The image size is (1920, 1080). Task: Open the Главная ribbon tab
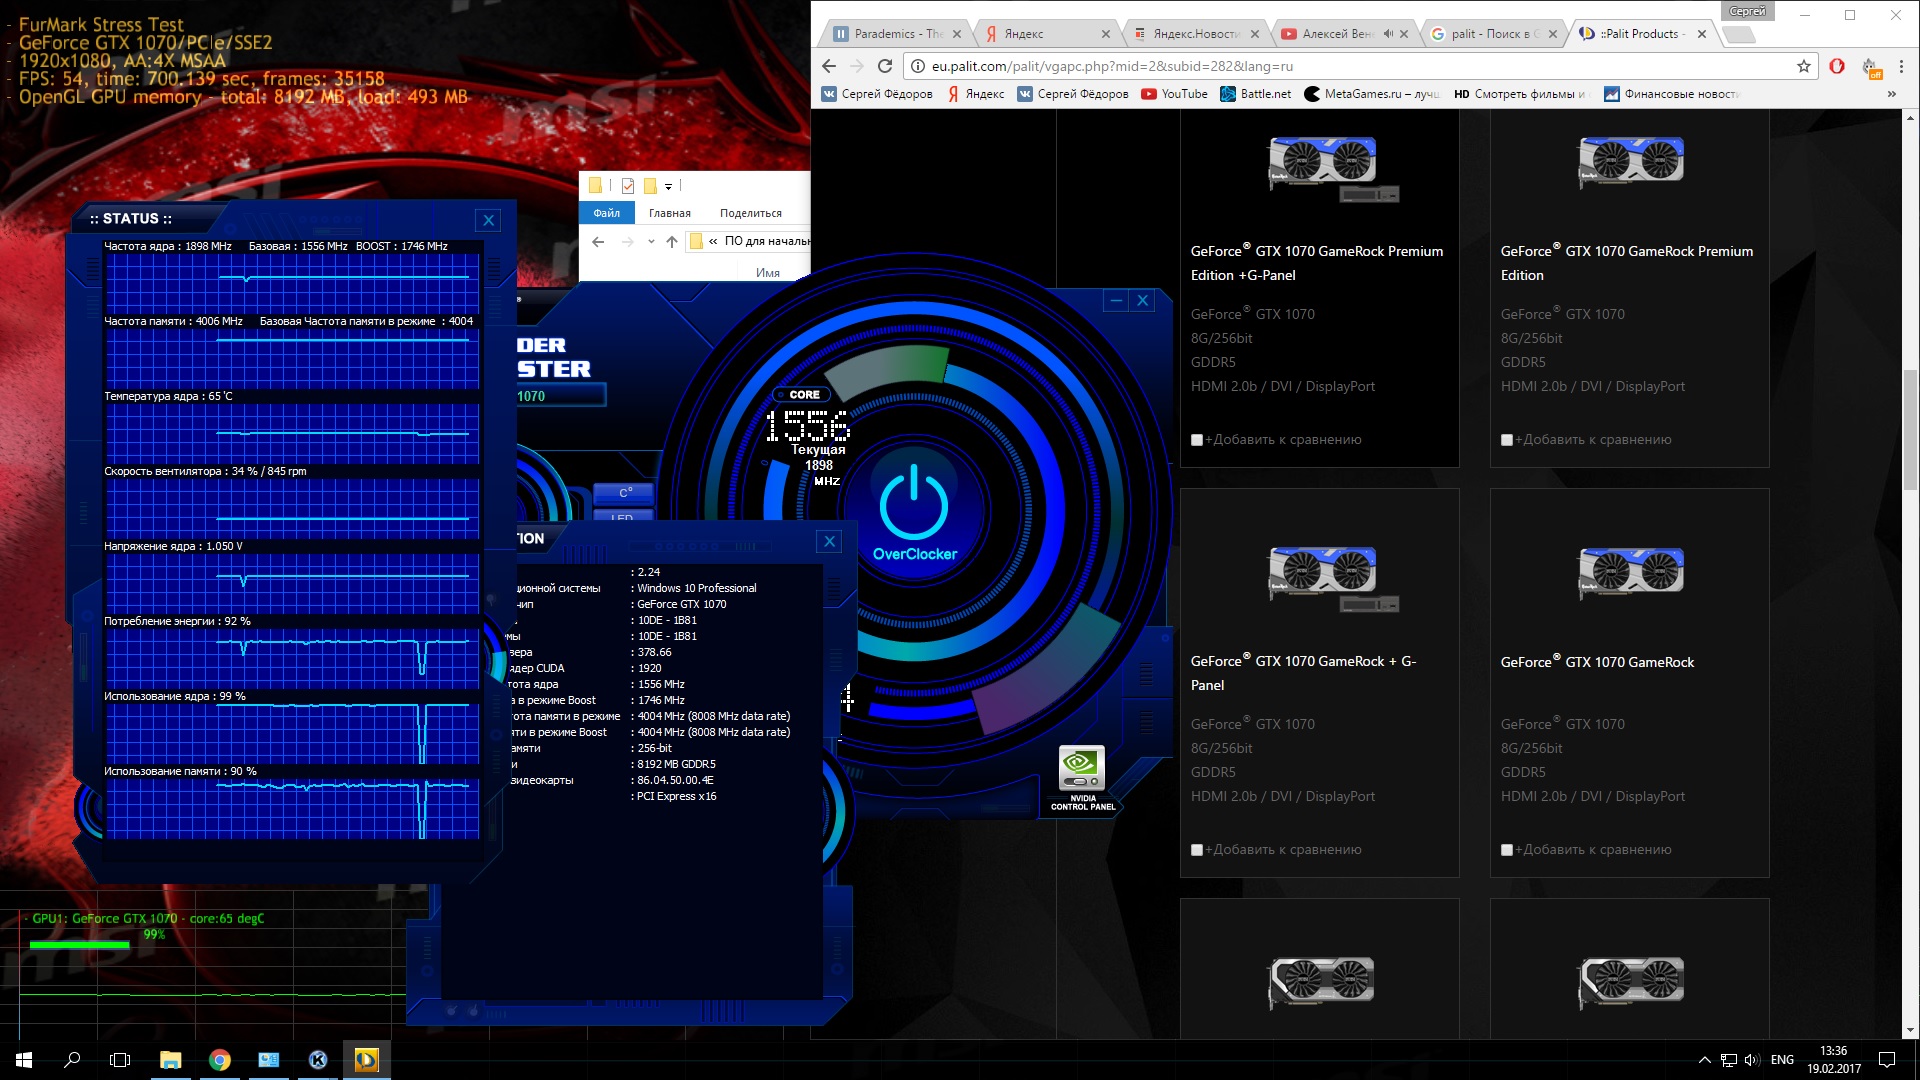[669, 213]
